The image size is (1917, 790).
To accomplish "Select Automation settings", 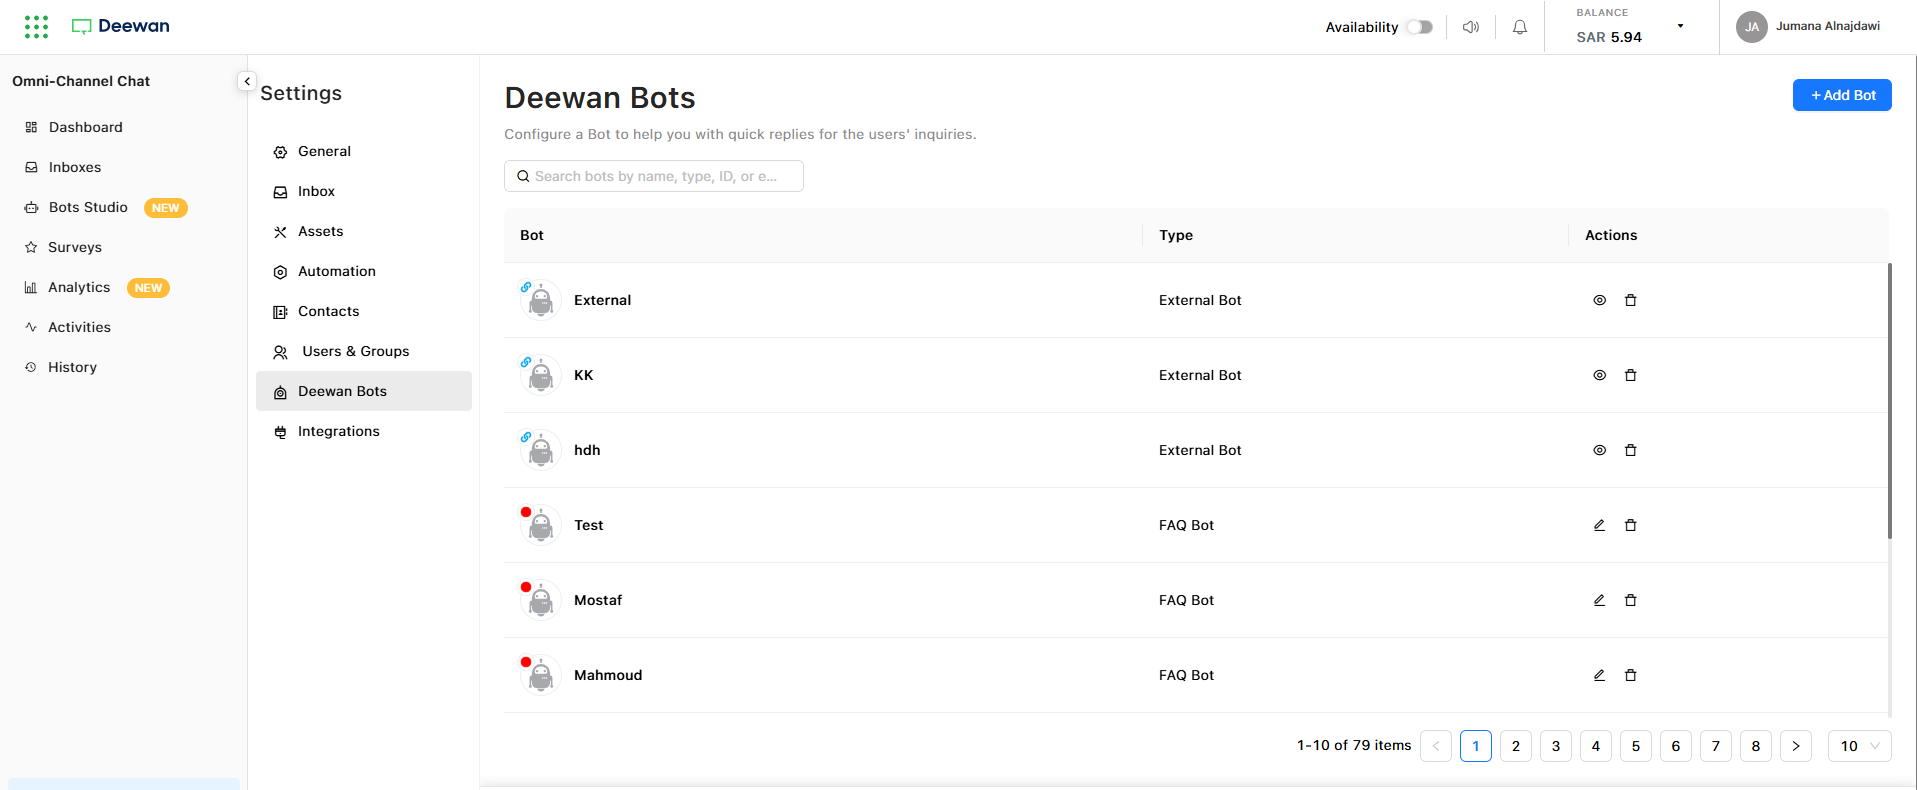I will point(364,271).
